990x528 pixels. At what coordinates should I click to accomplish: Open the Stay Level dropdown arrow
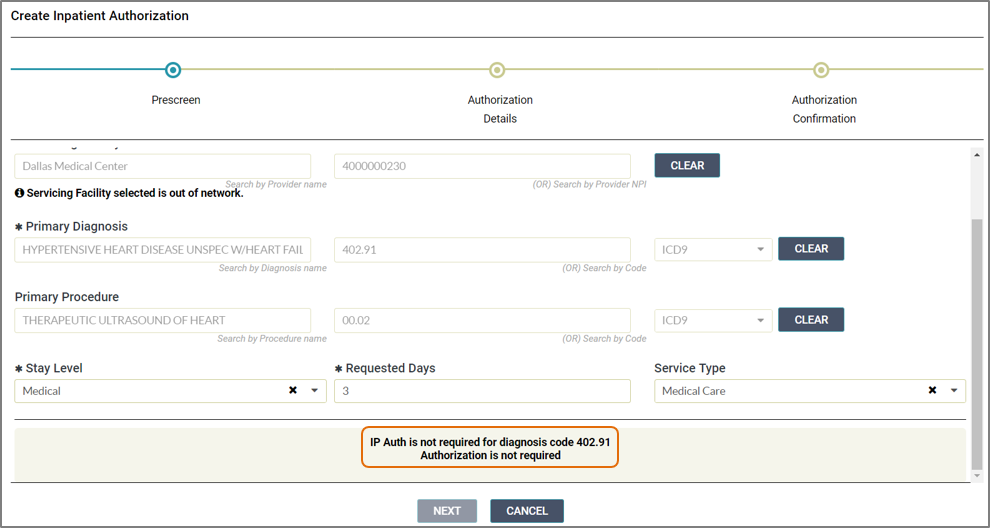[x=314, y=391]
